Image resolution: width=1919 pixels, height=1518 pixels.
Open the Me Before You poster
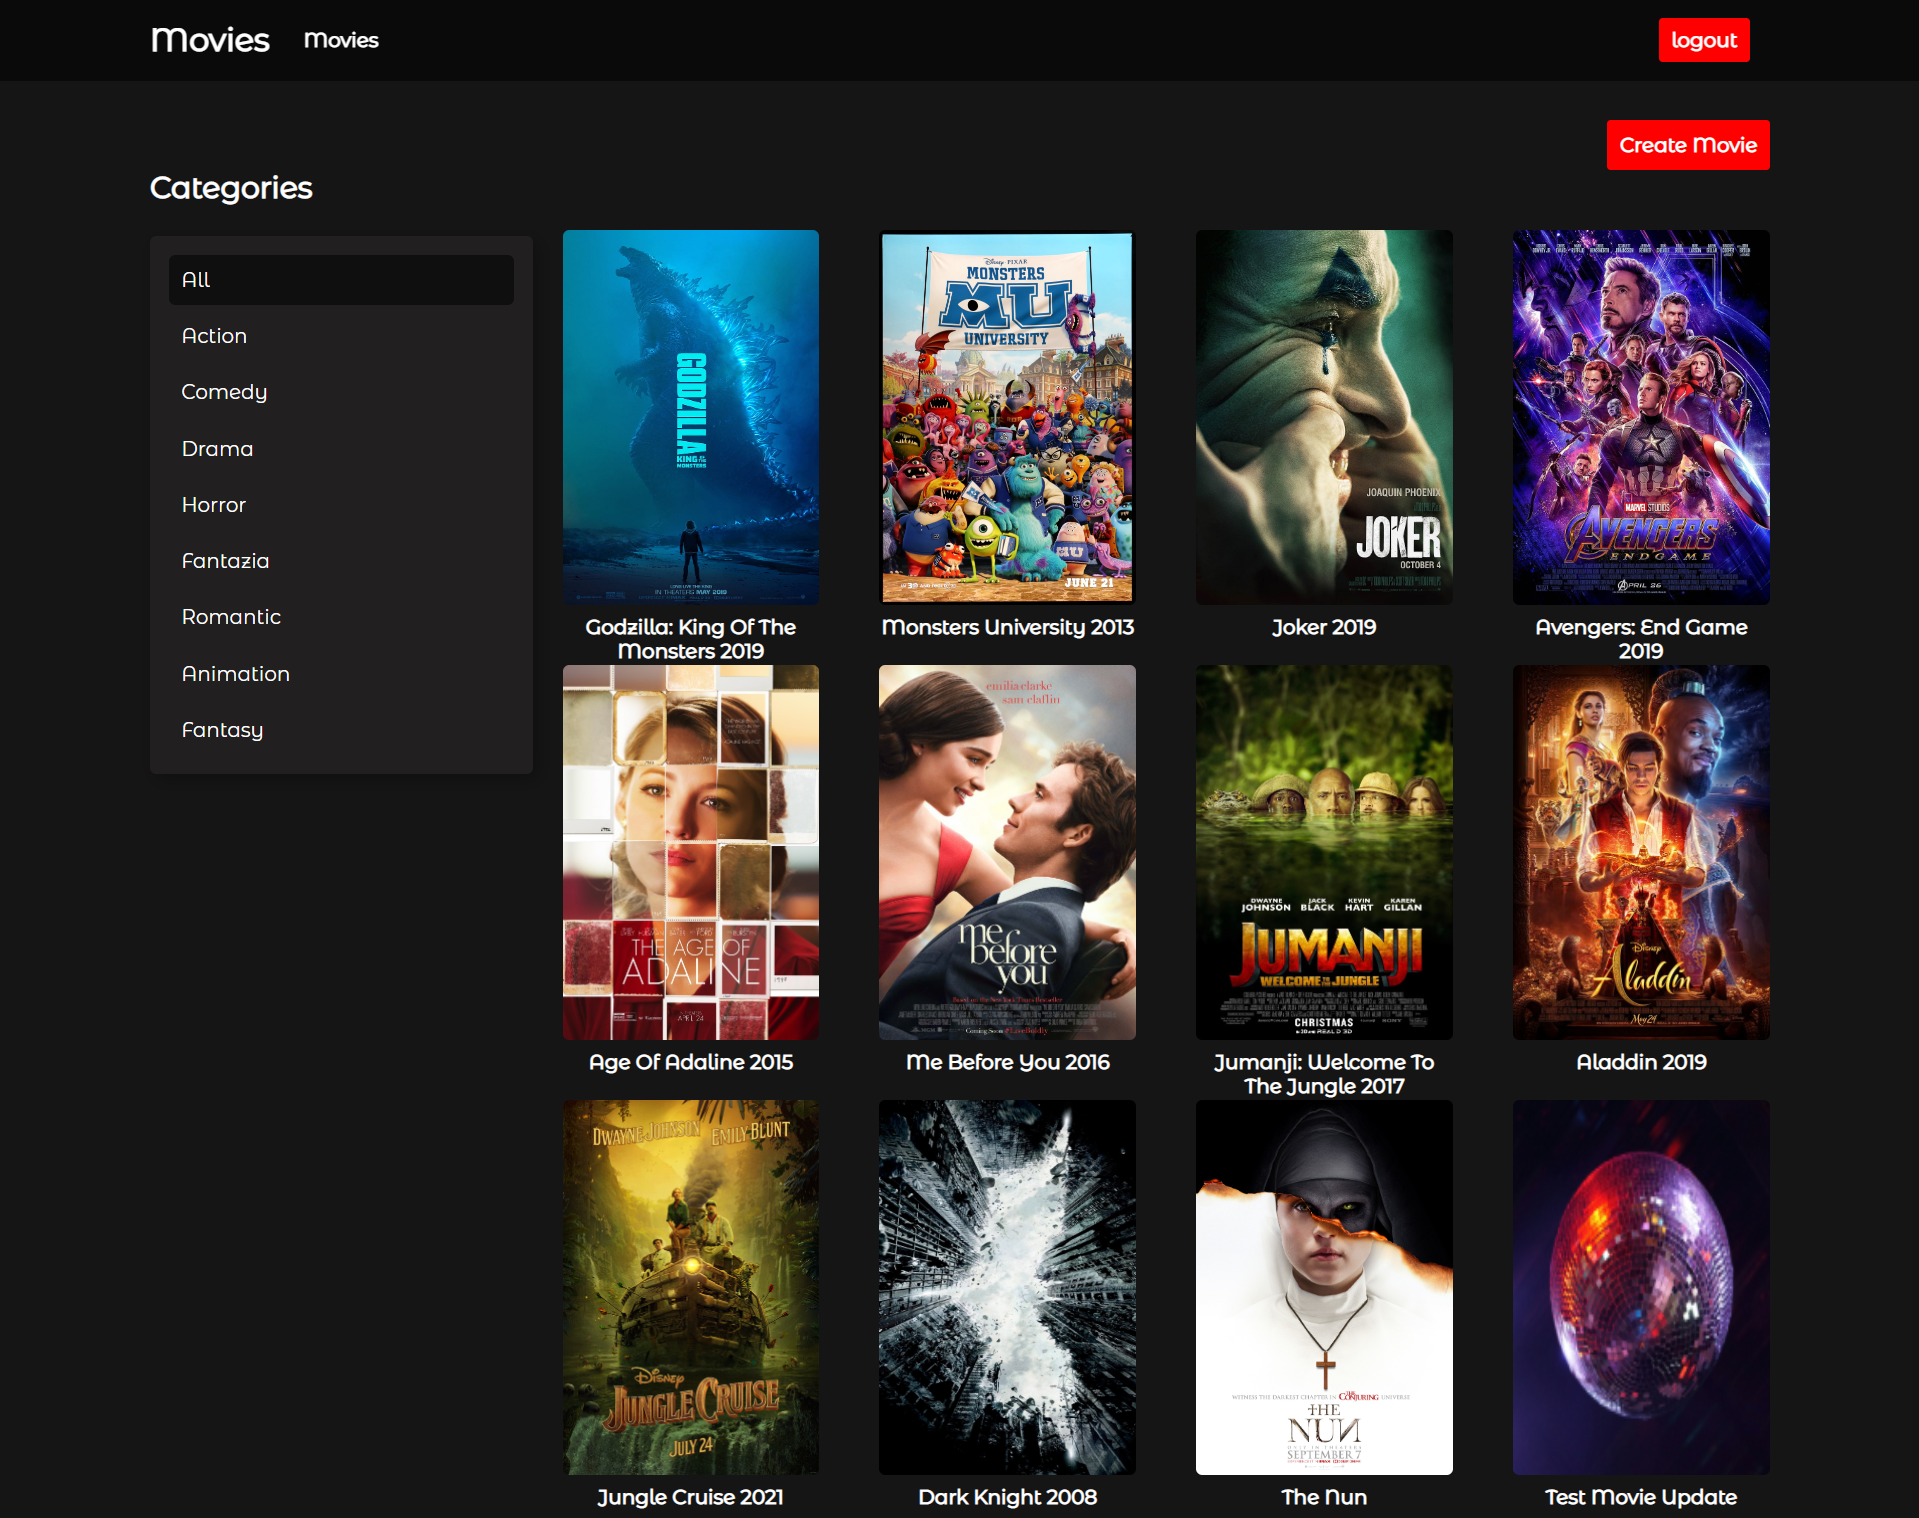(x=1007, y=852)
